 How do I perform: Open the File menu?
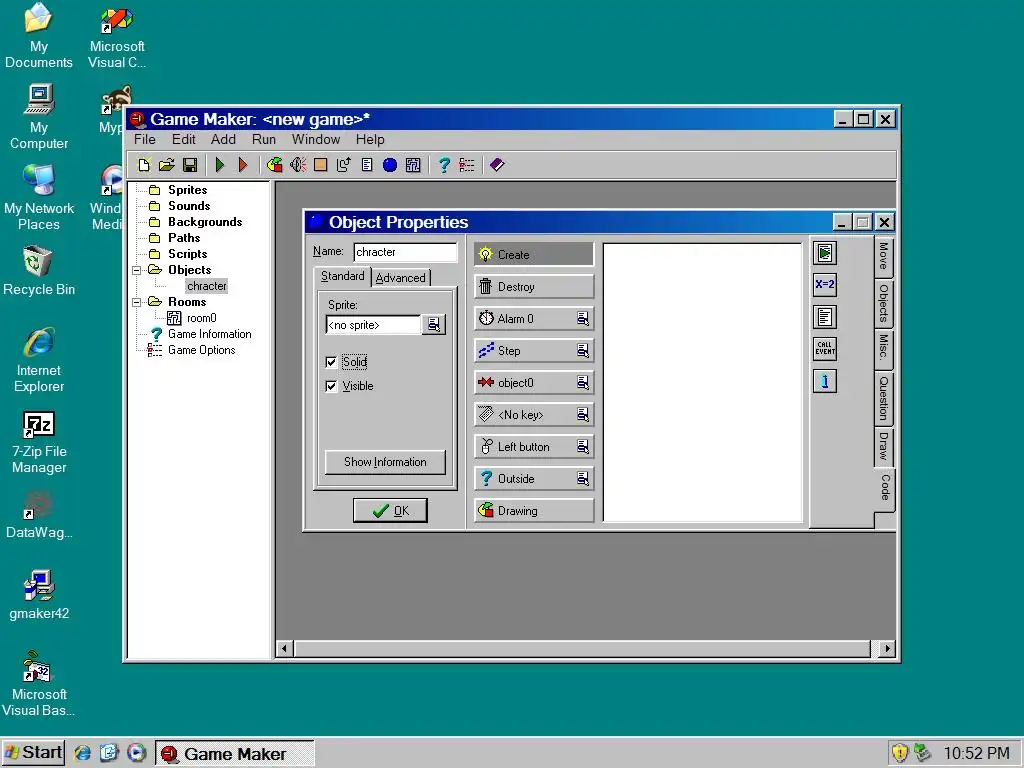tap(144, 139)
